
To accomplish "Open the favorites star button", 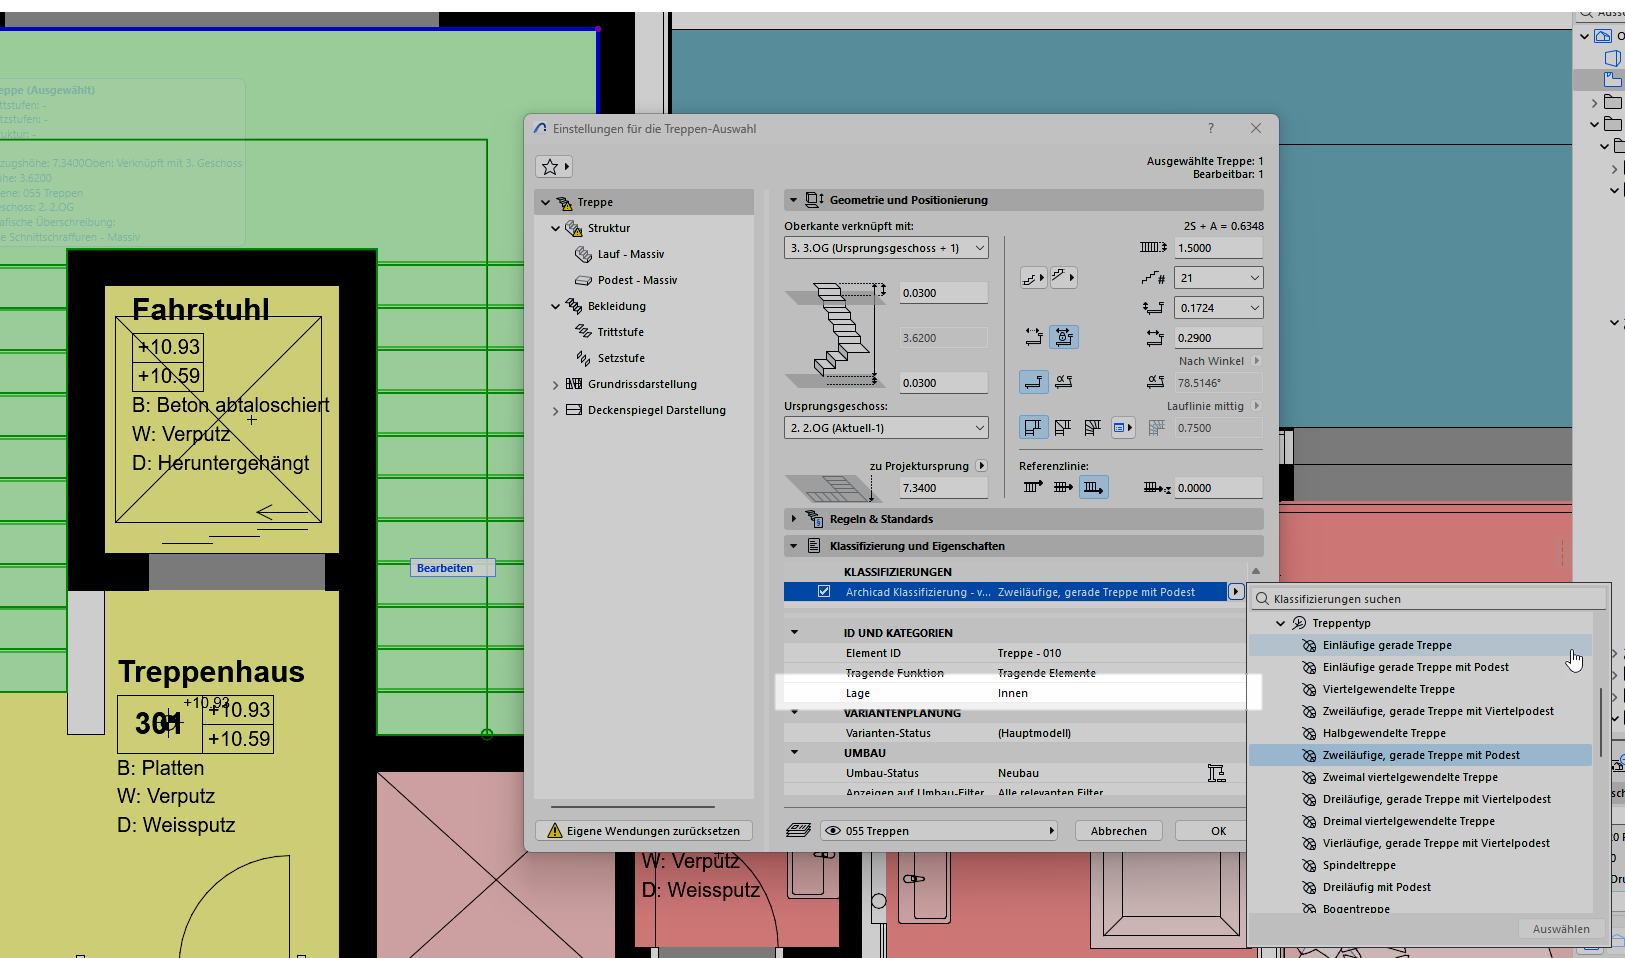I will pos(554,167).
